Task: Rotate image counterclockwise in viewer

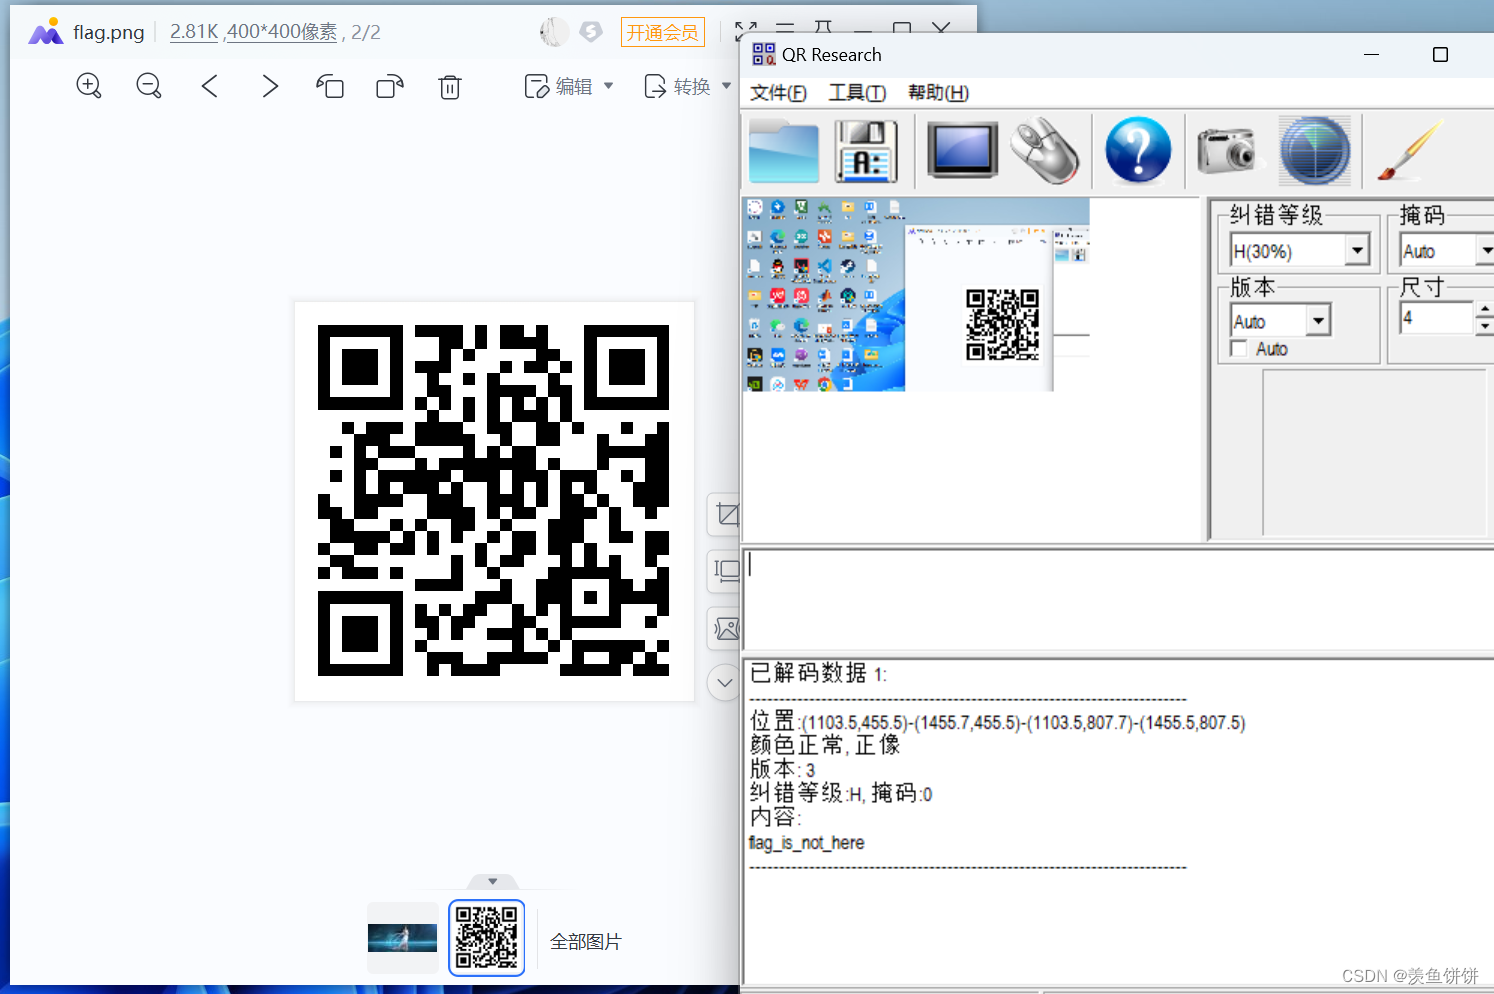Action: click(330, 87)
